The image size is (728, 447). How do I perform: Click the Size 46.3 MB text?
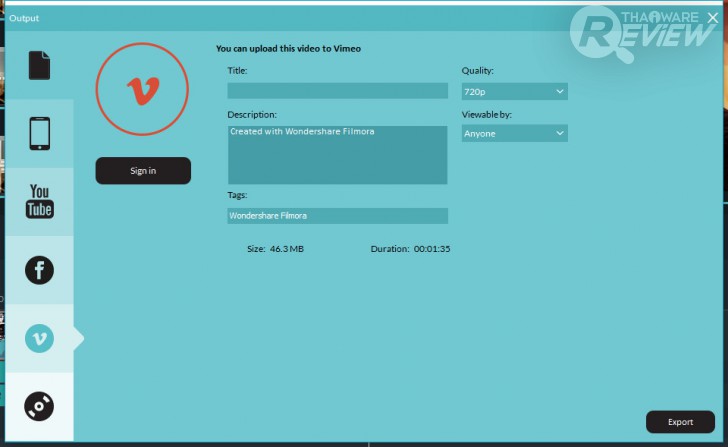click(x=275, y=249)
